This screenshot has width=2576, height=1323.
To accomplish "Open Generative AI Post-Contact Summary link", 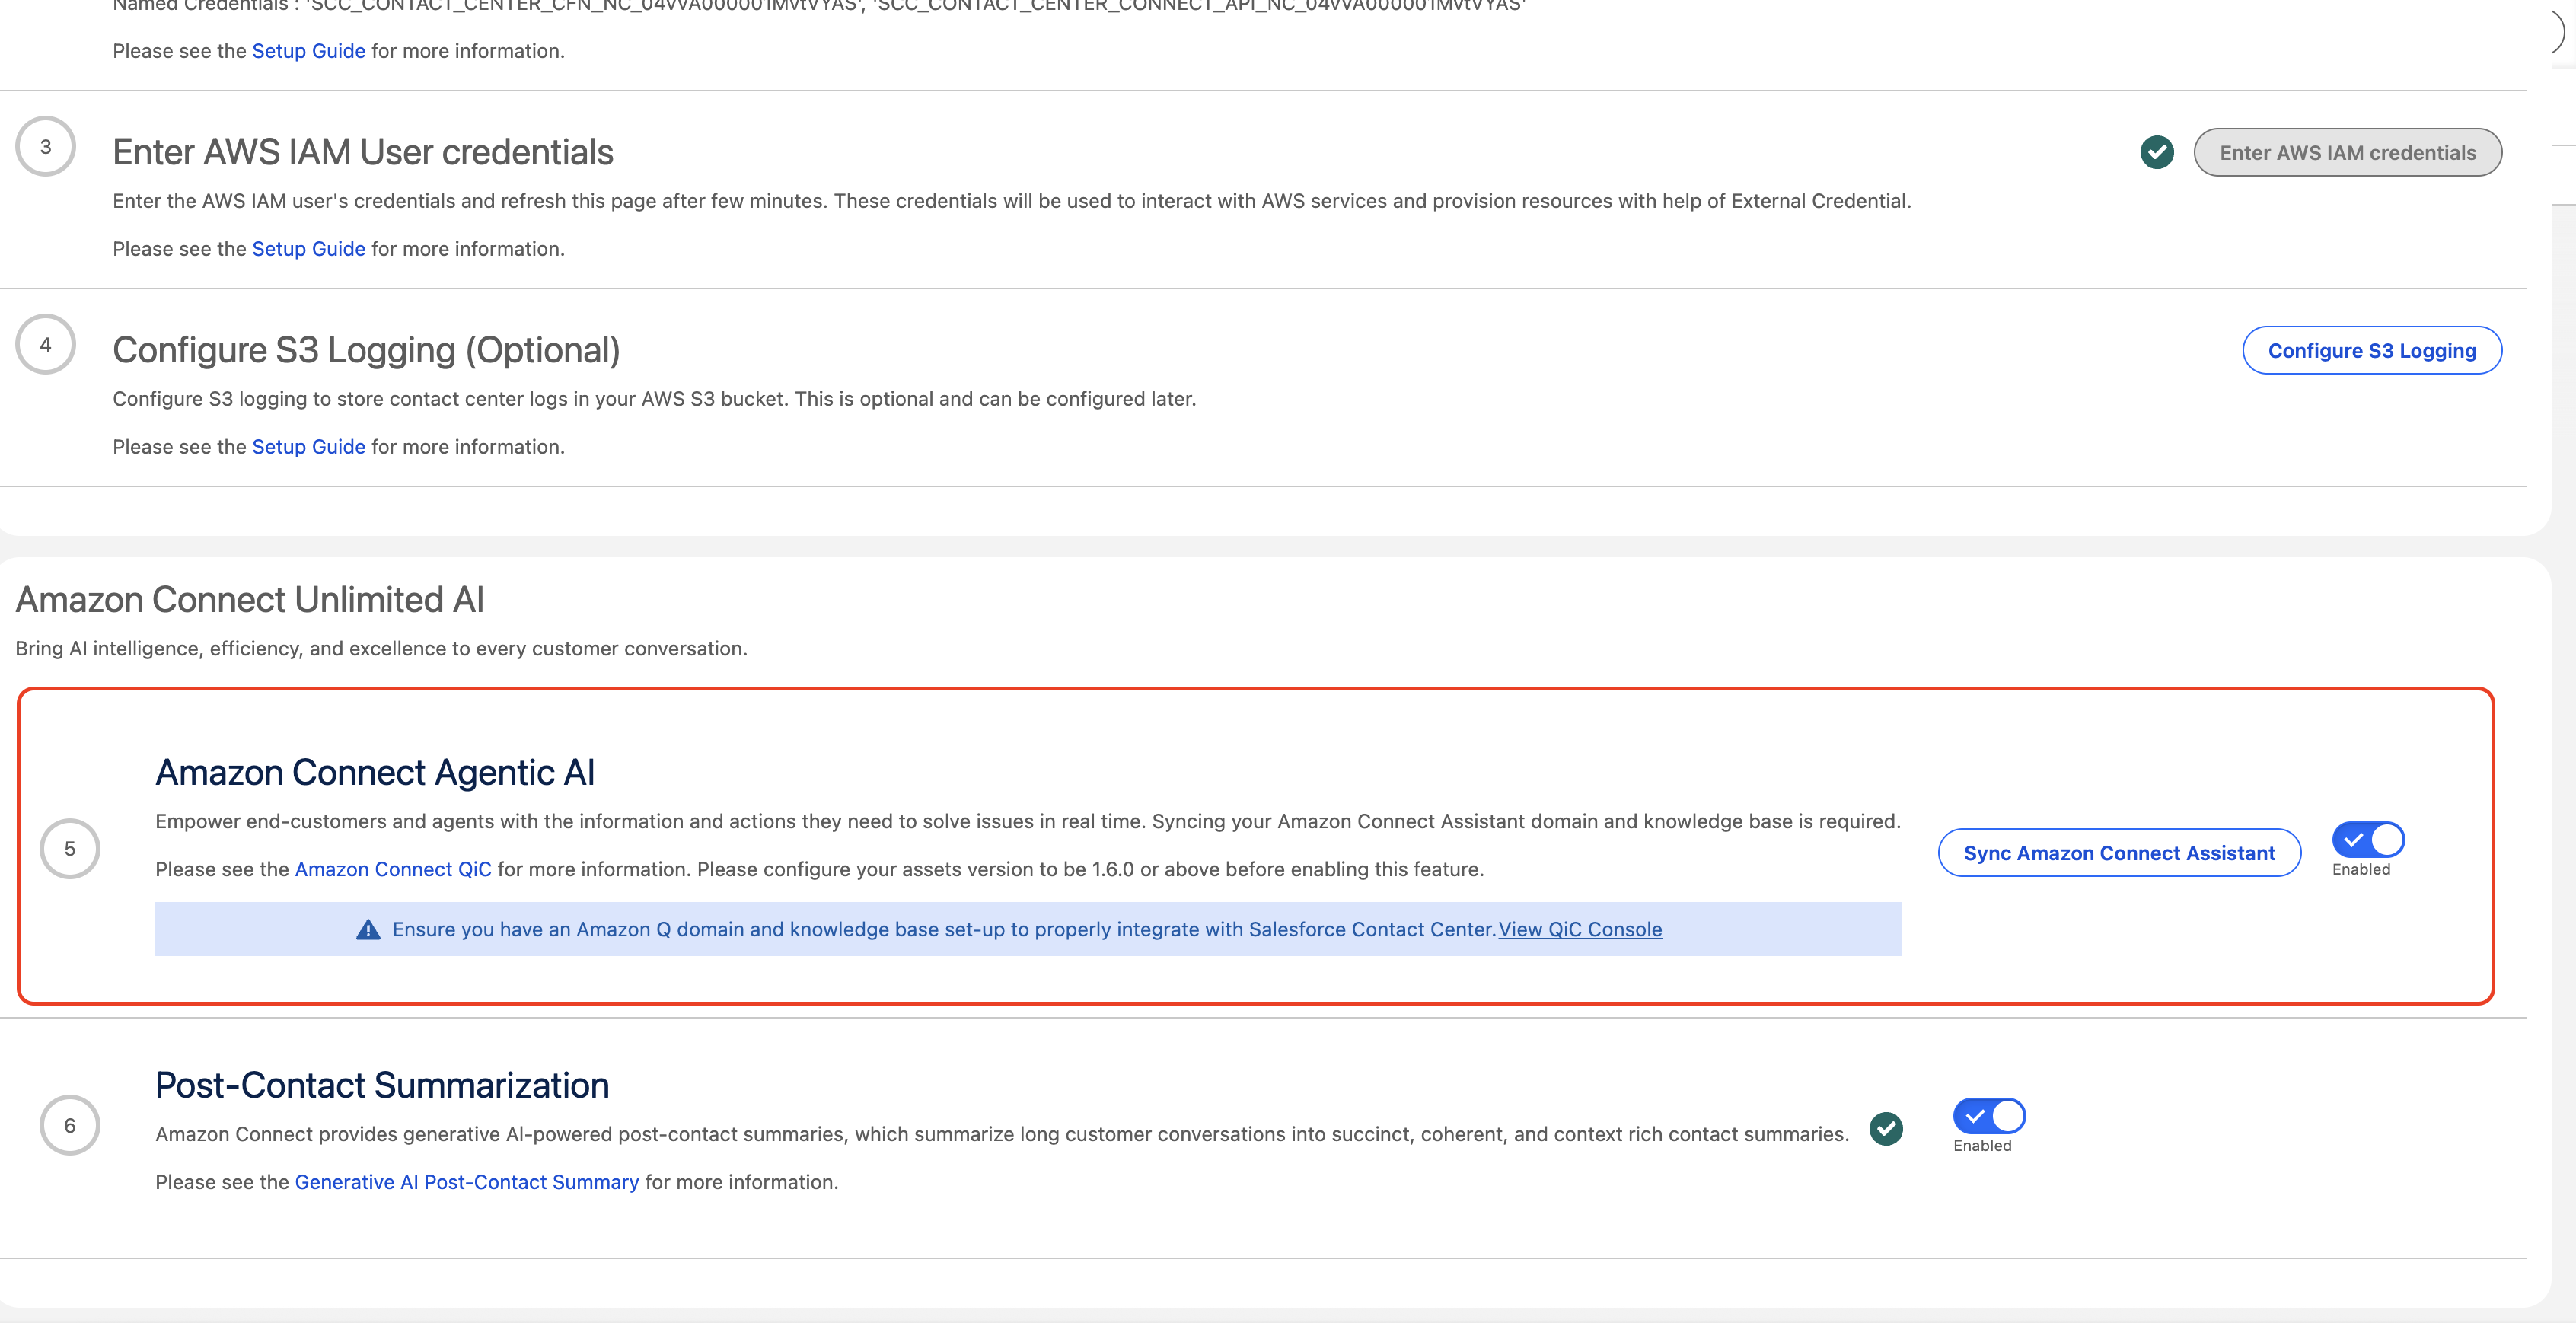I will tap(466, 1182).
